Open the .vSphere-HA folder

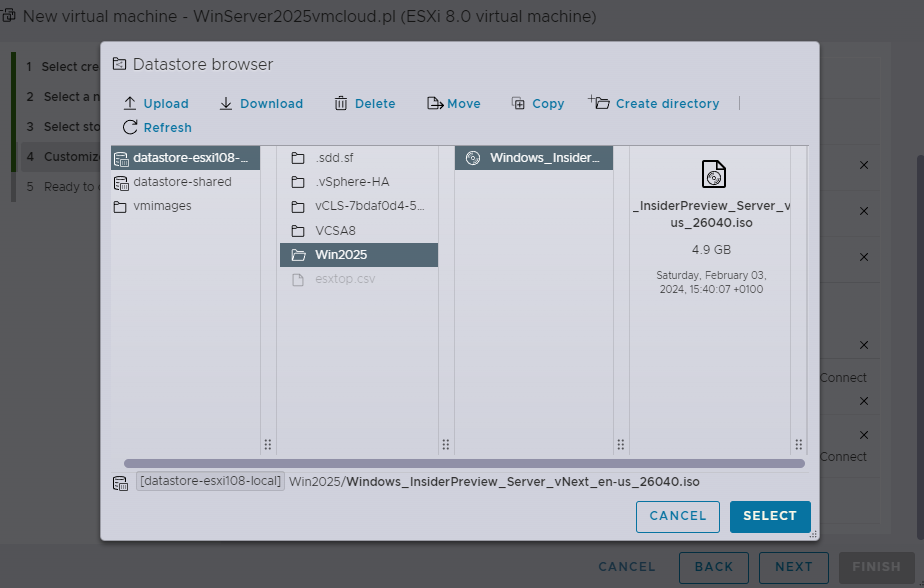pos(358,182)
